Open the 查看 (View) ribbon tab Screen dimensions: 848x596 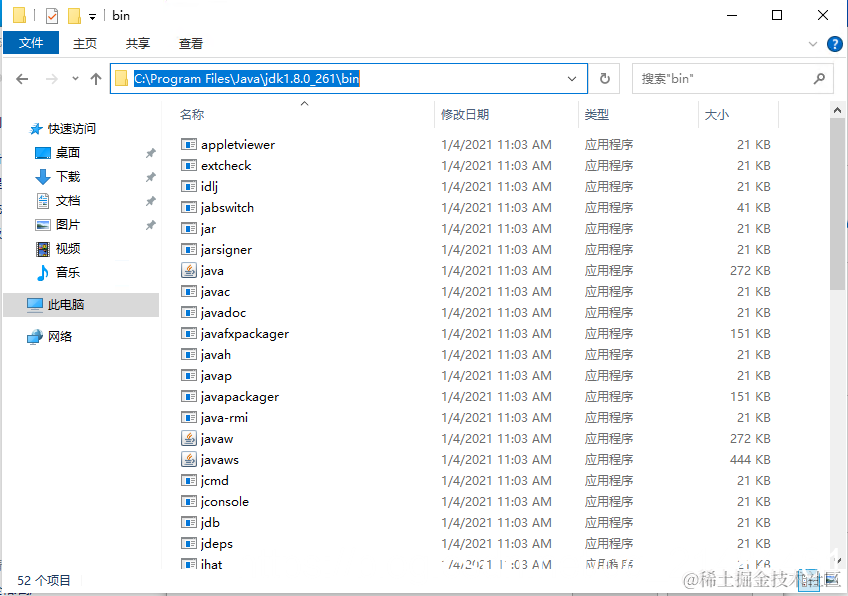190,43
